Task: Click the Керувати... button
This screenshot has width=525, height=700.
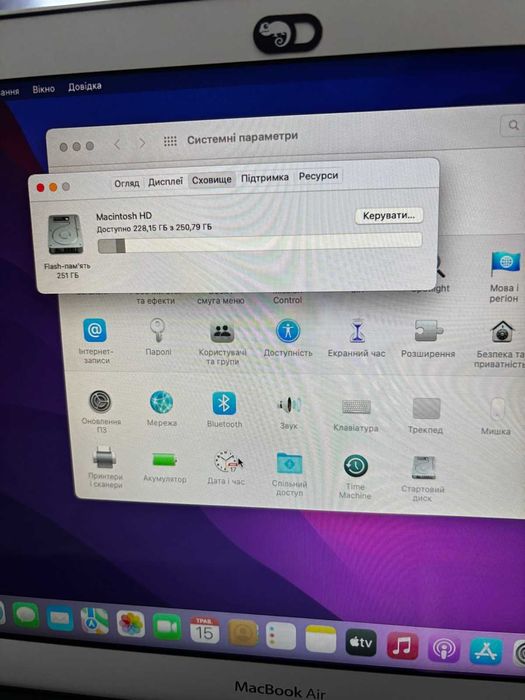Action: [389, 215]
